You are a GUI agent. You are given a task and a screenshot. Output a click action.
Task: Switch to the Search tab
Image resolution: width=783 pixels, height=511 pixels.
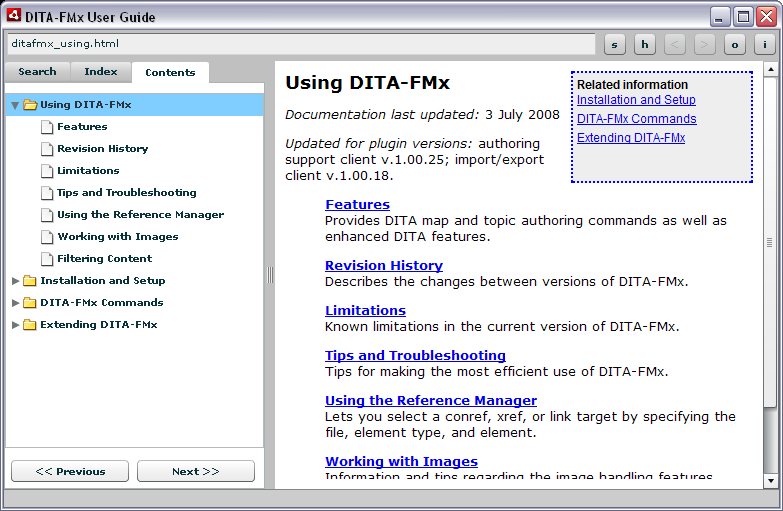[x=37, y=72]
